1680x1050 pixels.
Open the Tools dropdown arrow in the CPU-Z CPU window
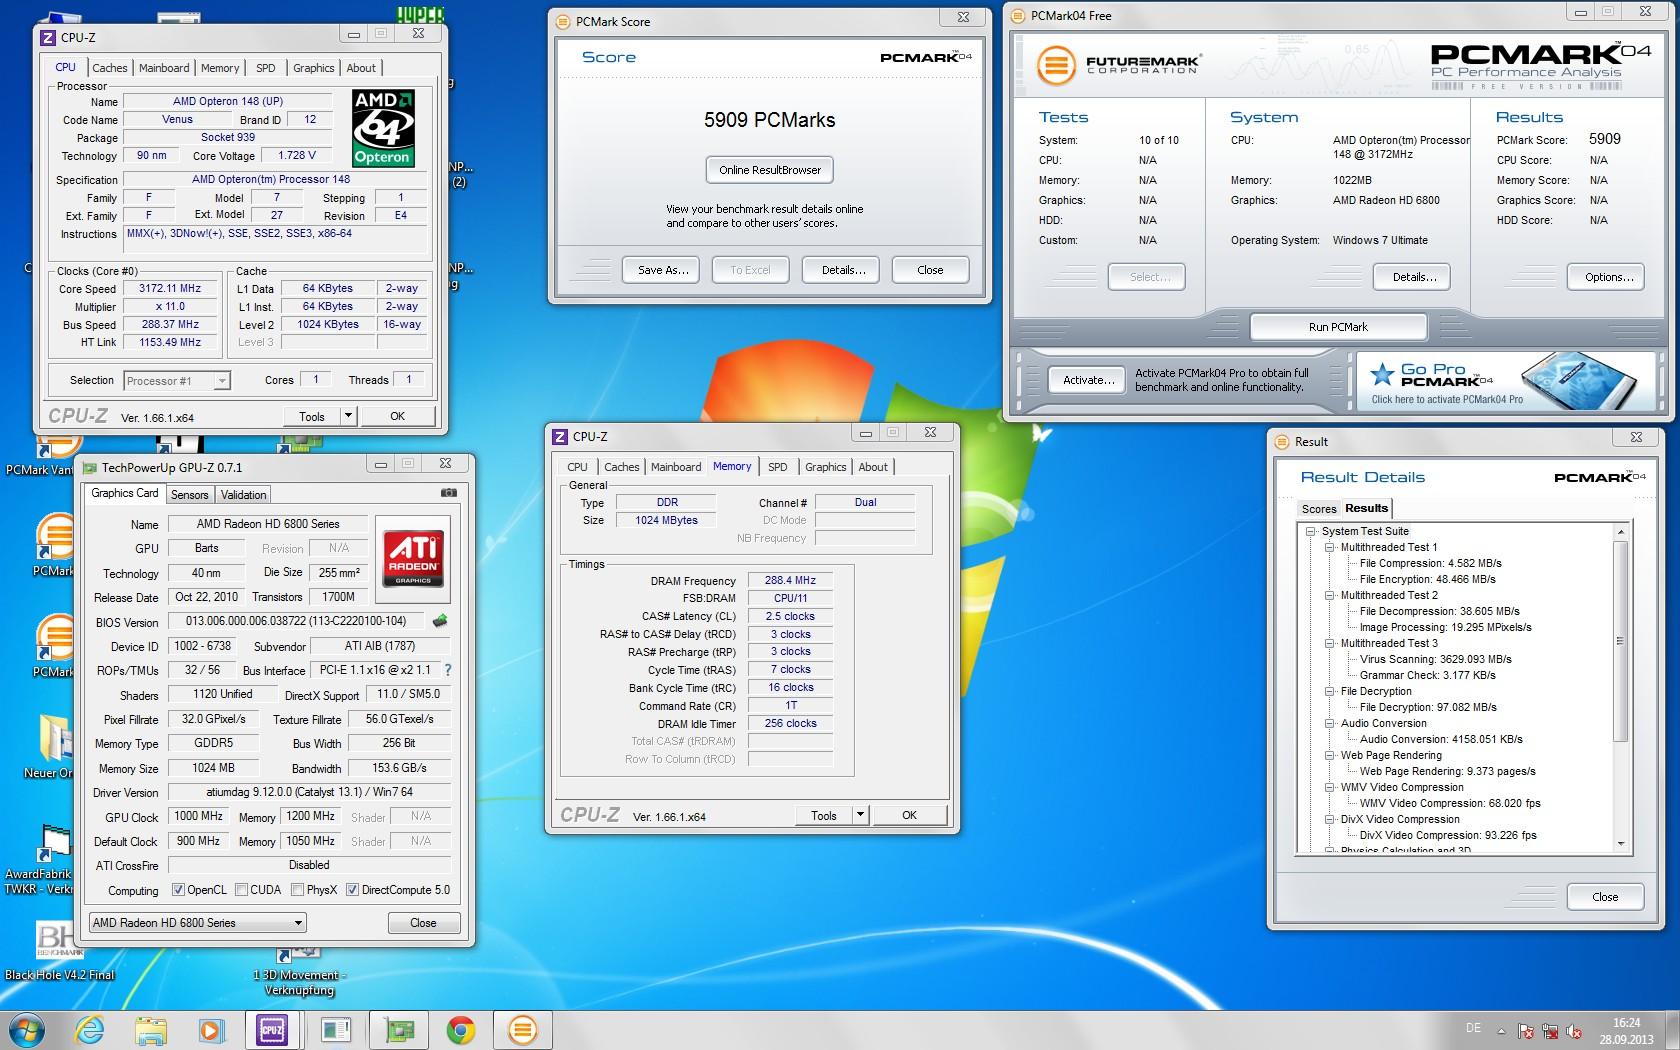[x=348, y=416]
